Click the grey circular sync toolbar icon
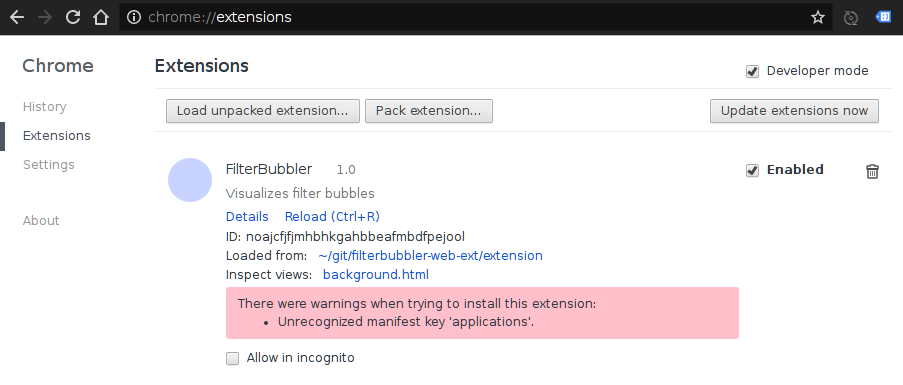The image size is (903, 385). pos(851,18)
